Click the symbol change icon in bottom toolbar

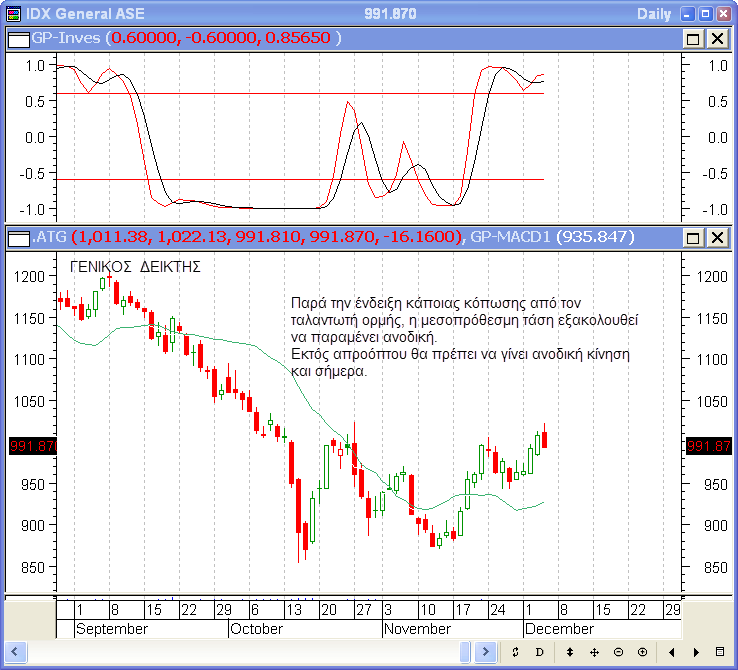pos(515,652)
